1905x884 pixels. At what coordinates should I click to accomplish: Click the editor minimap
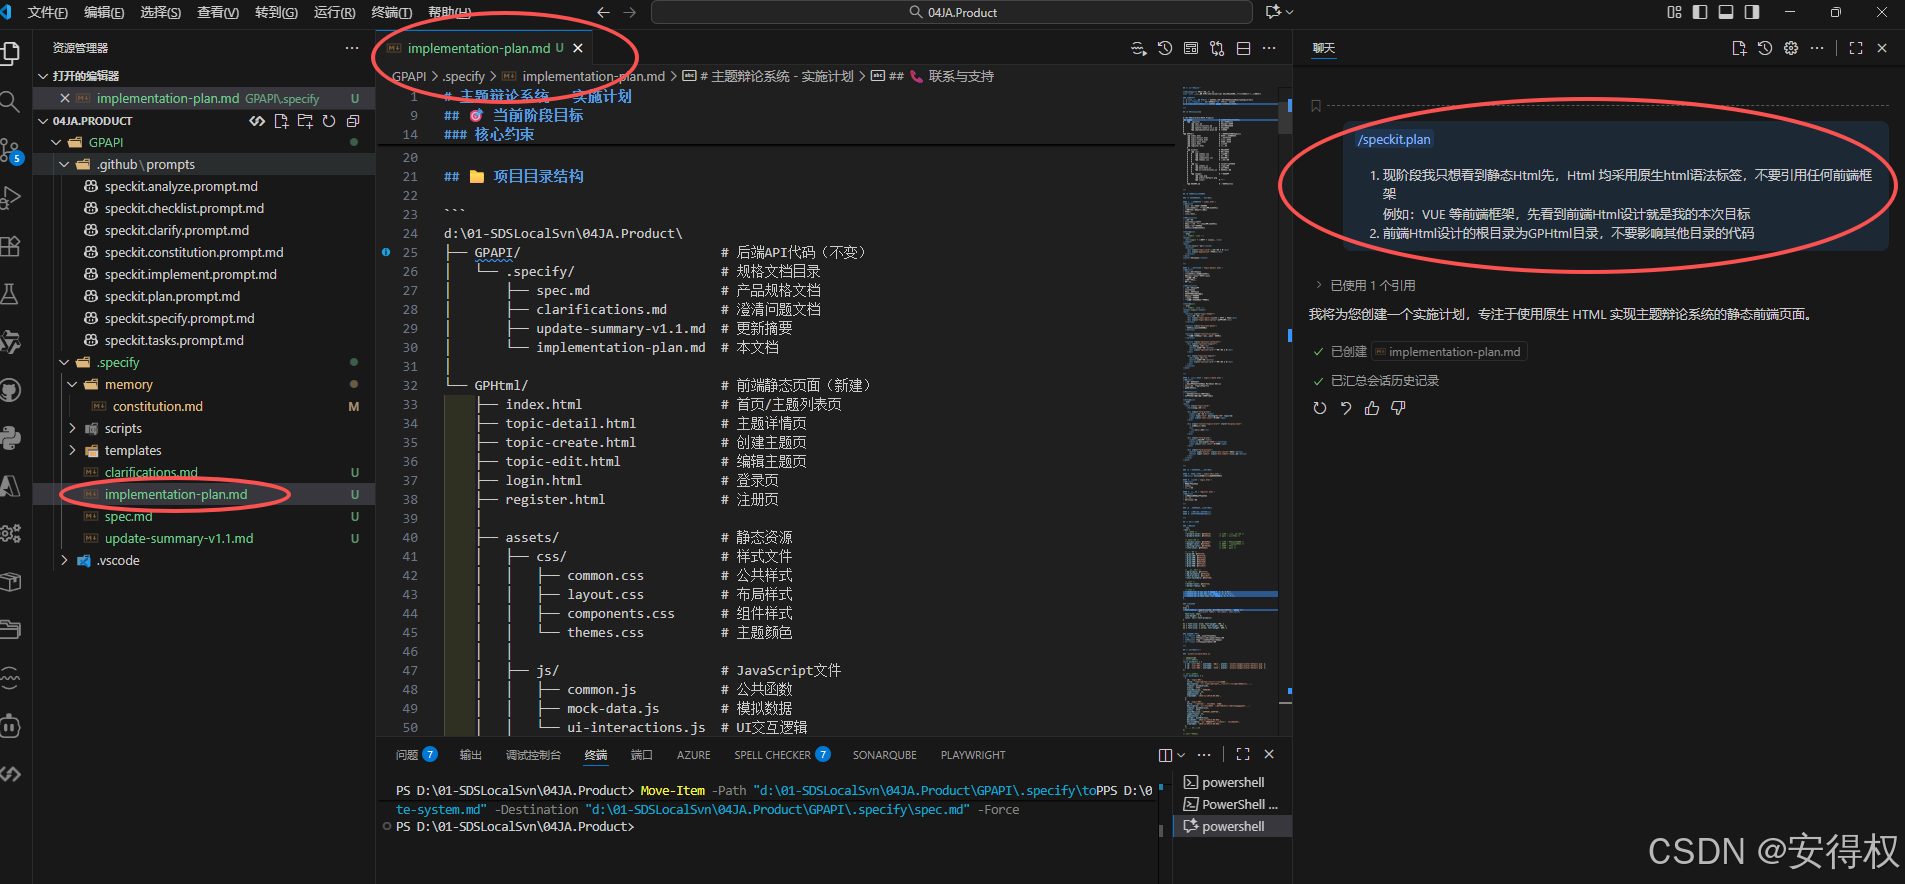[x=1229, y=410]
